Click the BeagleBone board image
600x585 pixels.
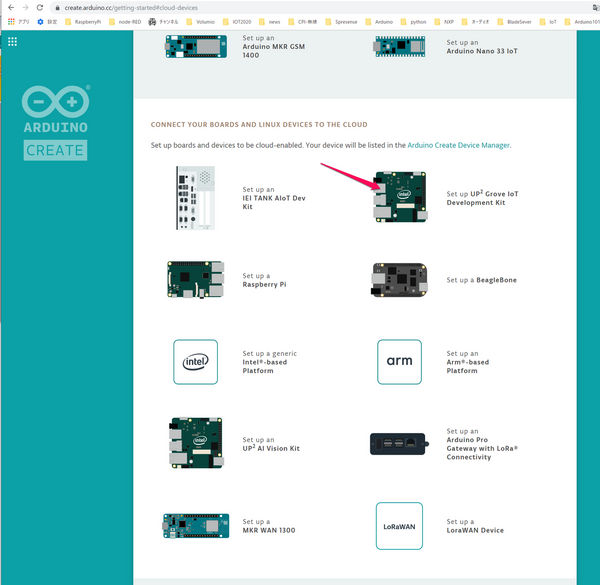click(399, 280)
